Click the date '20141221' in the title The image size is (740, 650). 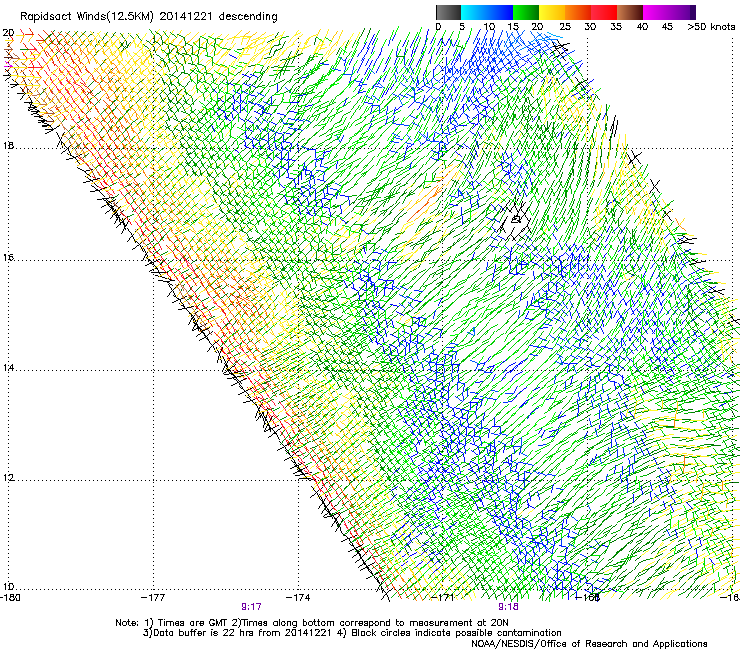(x=186, y=17)
